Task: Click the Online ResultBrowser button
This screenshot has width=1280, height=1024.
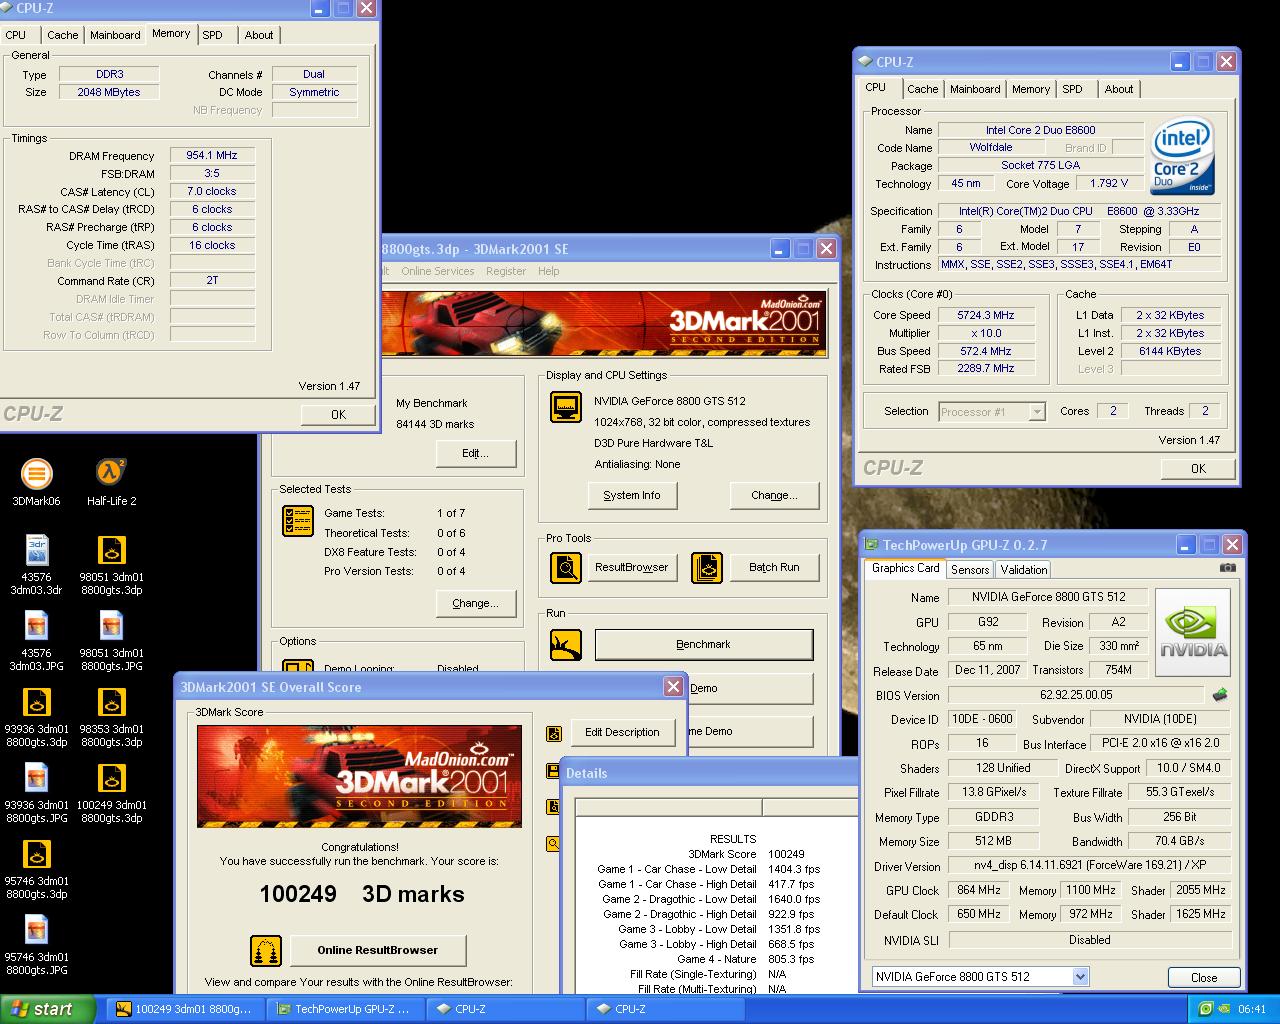Action: (378, 950)
